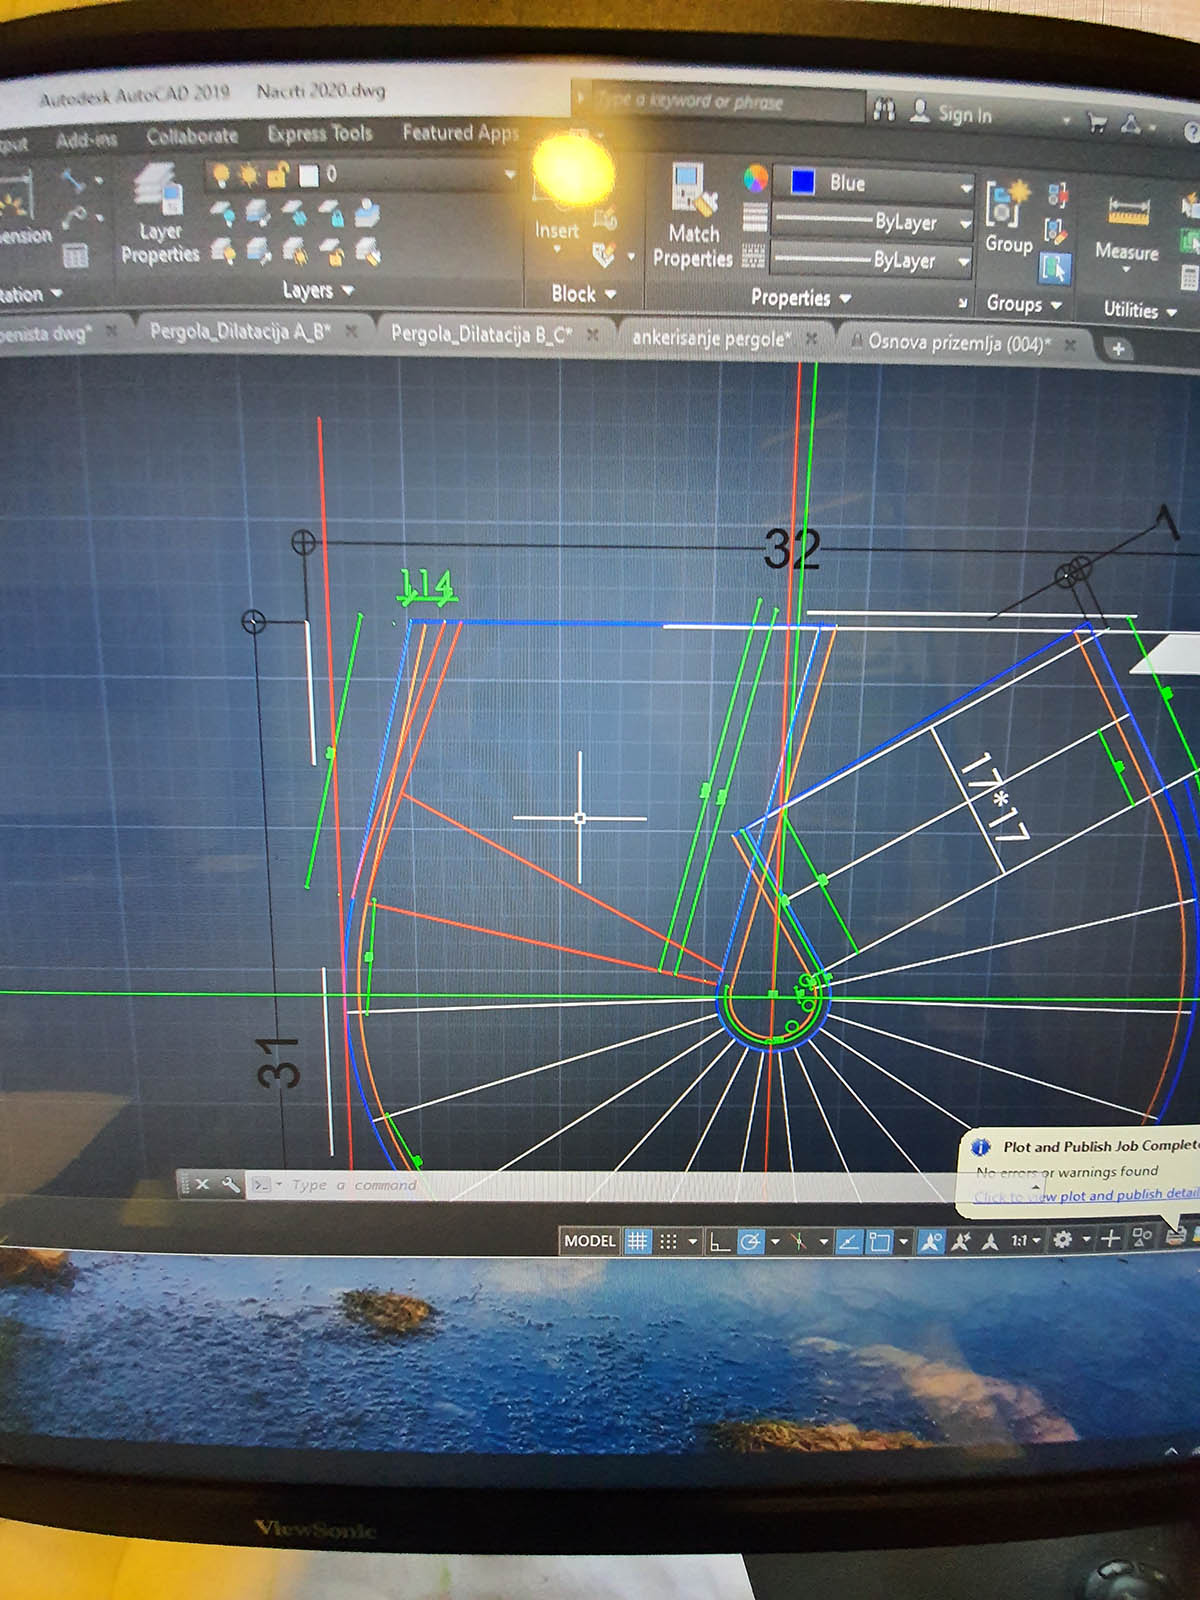Click the workspace switching gear icon
Viewport: 1200px width, 1600px height.
point(1062,1240)
